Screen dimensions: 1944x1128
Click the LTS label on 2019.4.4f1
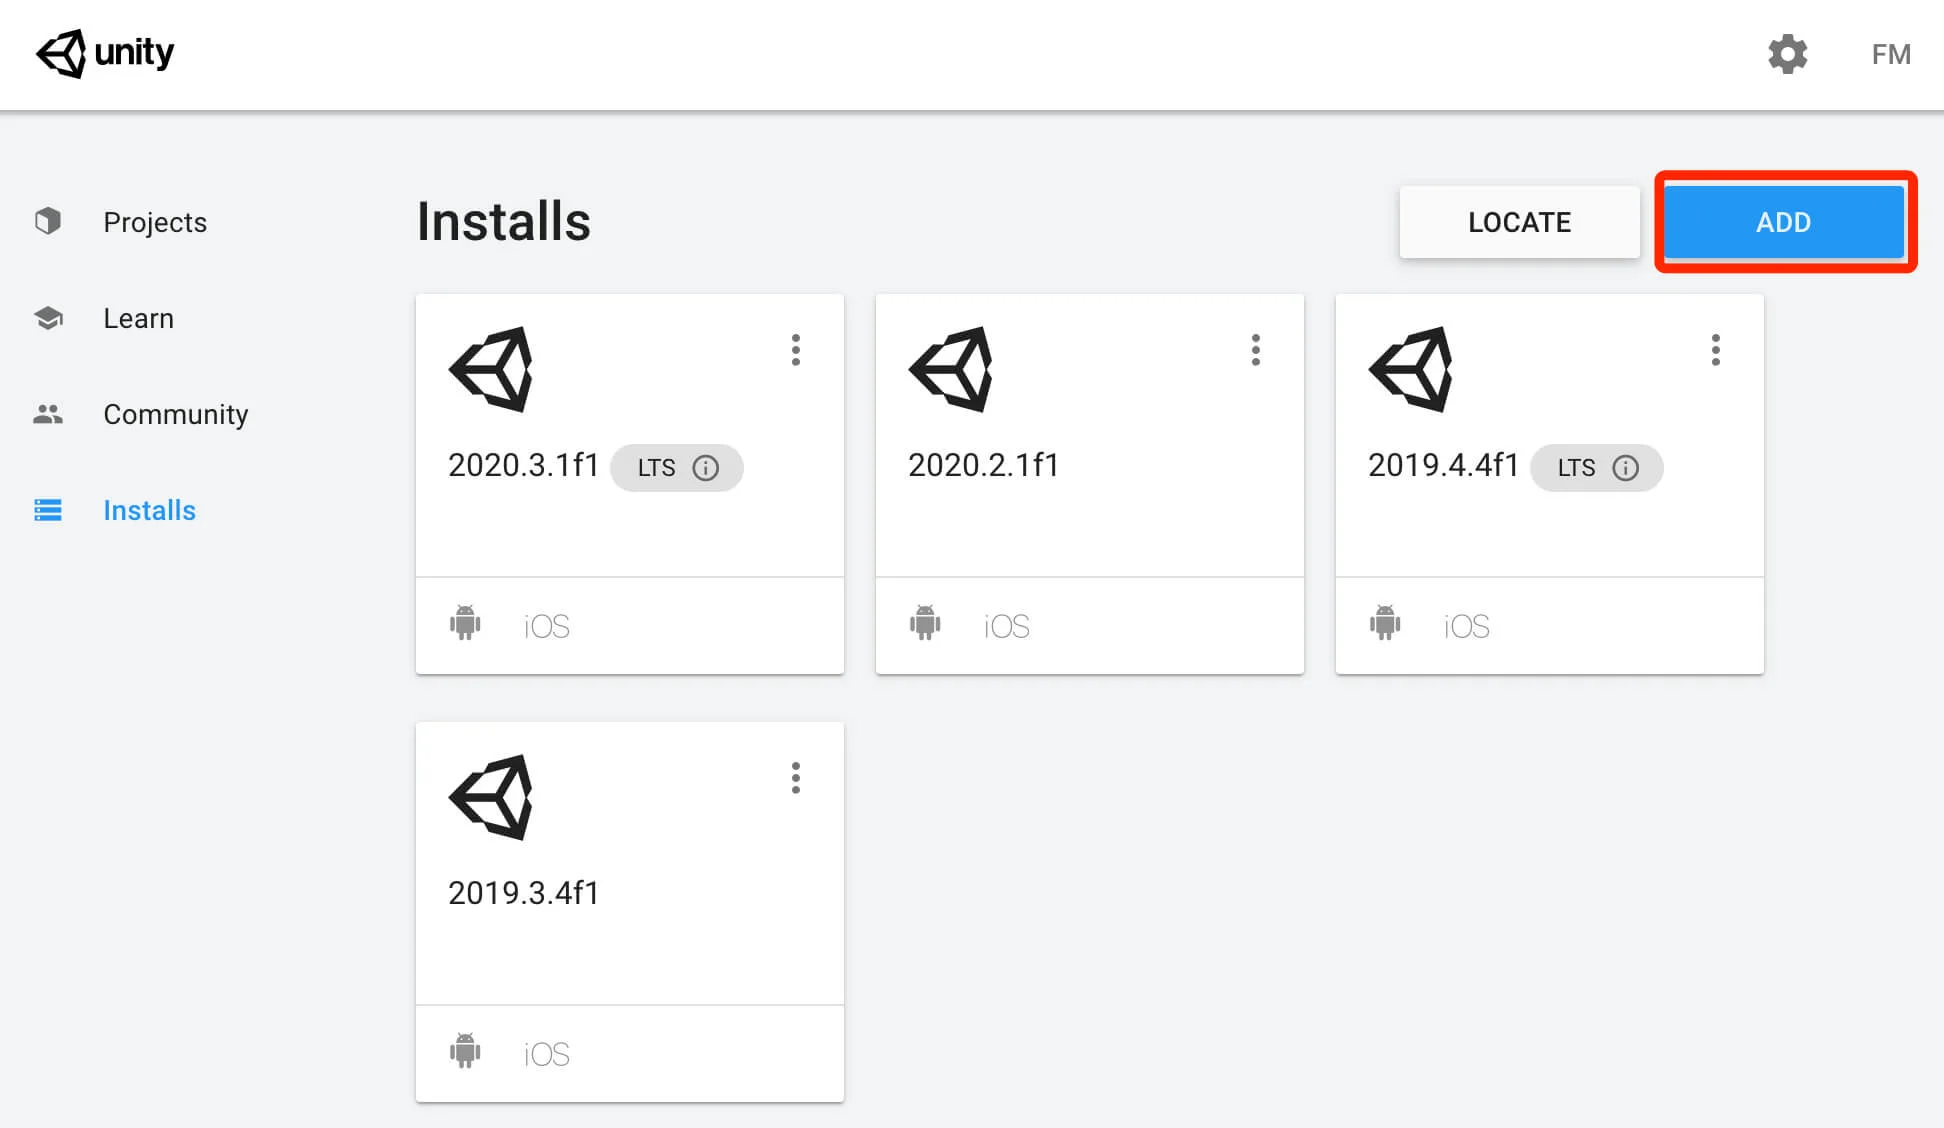[1577, 468]
